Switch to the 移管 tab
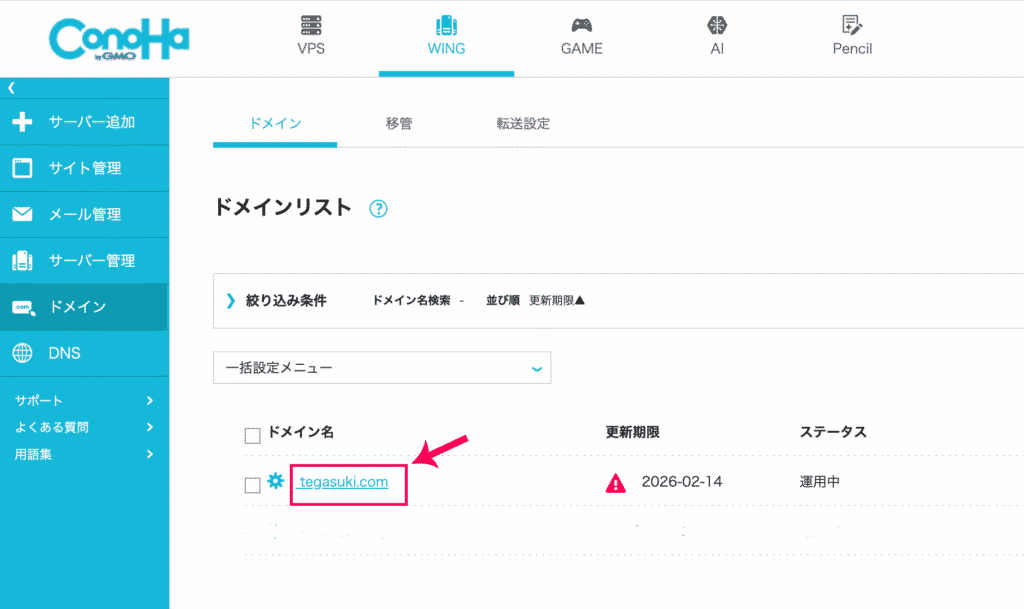Viewport: 1024px width, 609px height. pos(399,124)
